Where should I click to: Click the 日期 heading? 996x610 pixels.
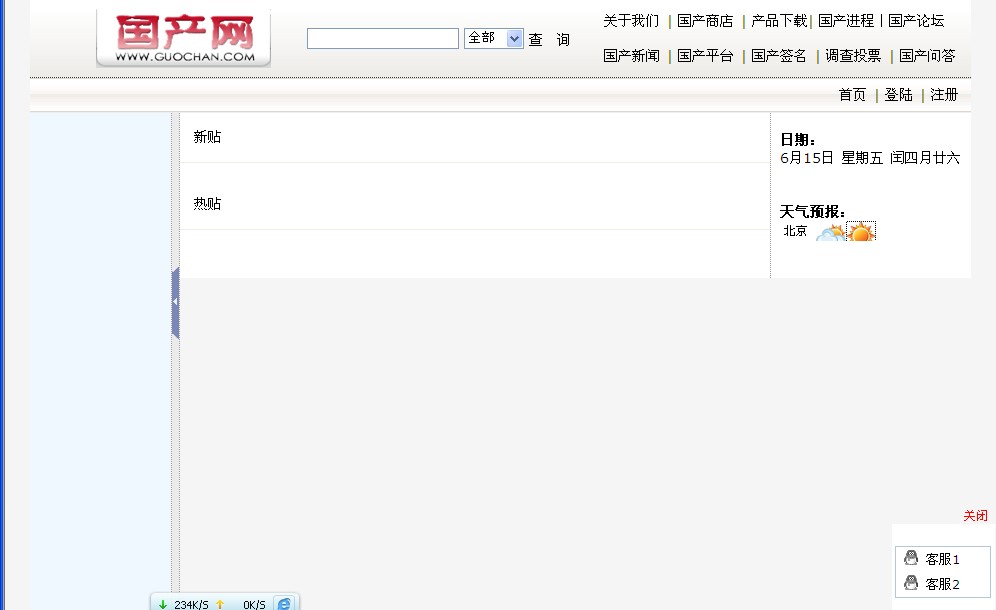click(797, 140)
